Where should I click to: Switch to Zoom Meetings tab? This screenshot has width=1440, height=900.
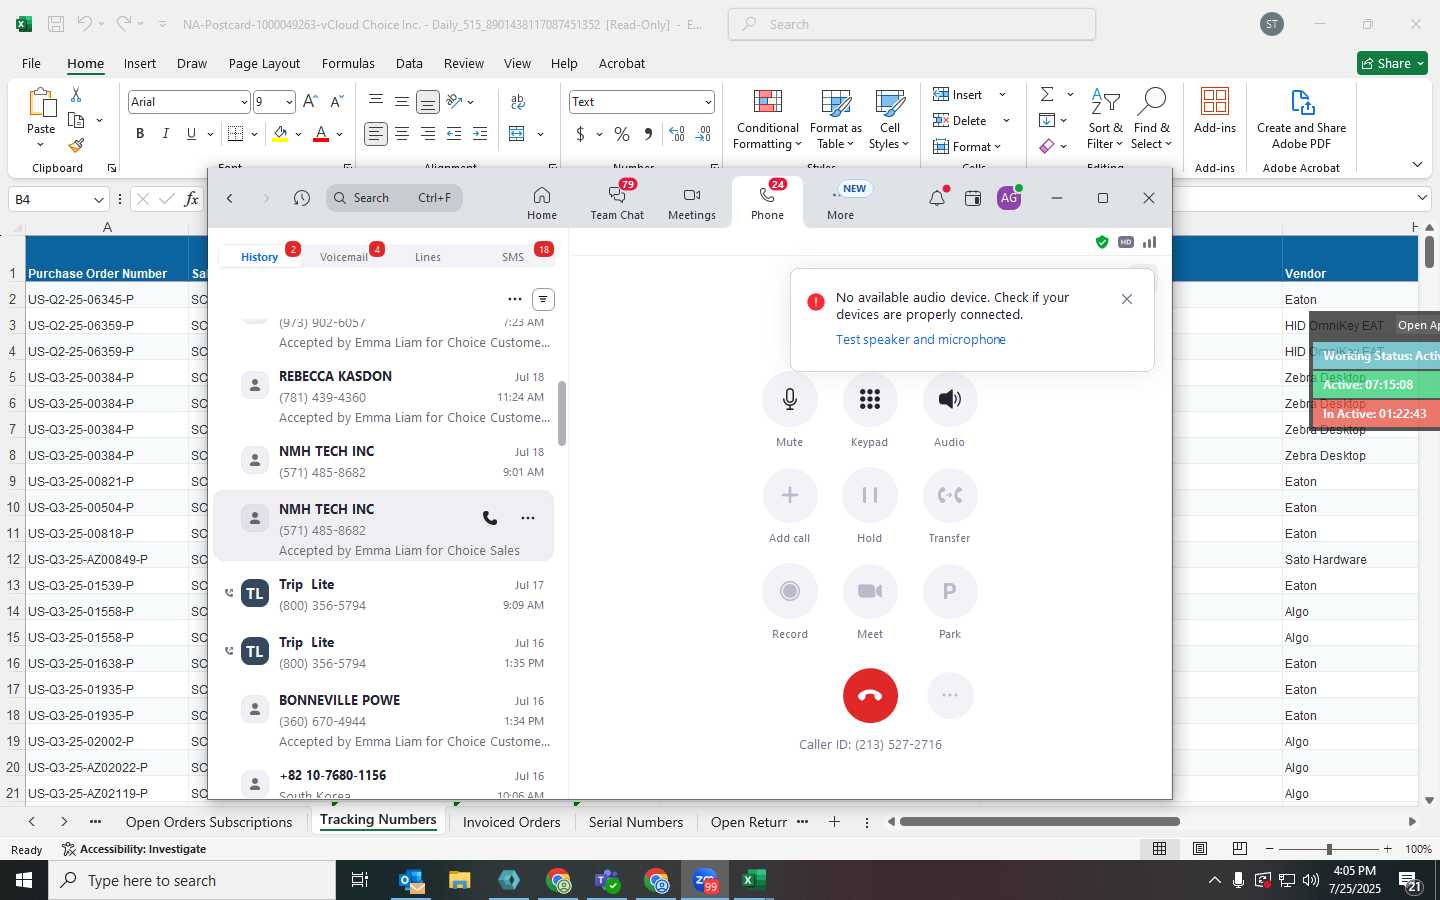coord(692,203)
